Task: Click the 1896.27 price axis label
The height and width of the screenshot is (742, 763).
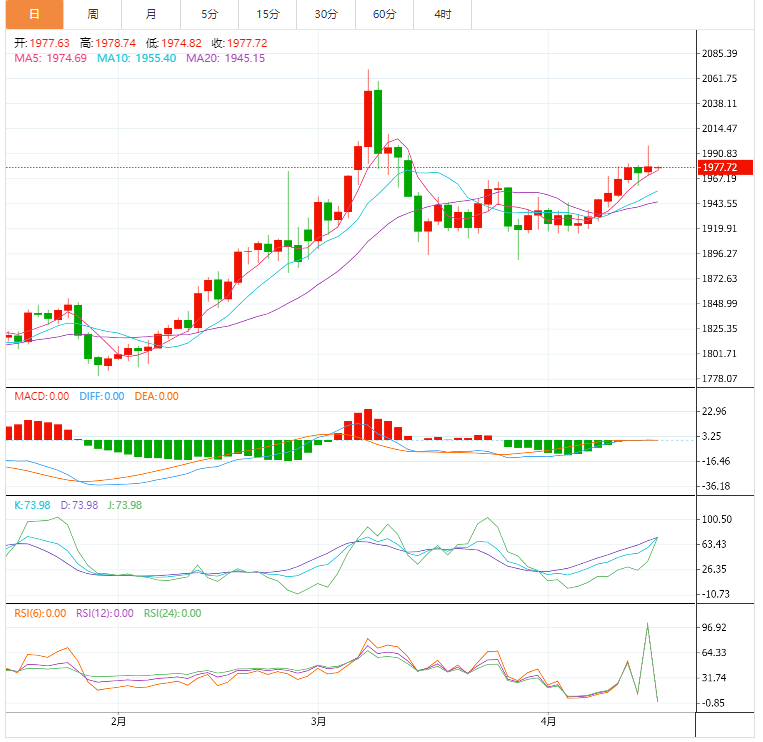Action: 719,253
